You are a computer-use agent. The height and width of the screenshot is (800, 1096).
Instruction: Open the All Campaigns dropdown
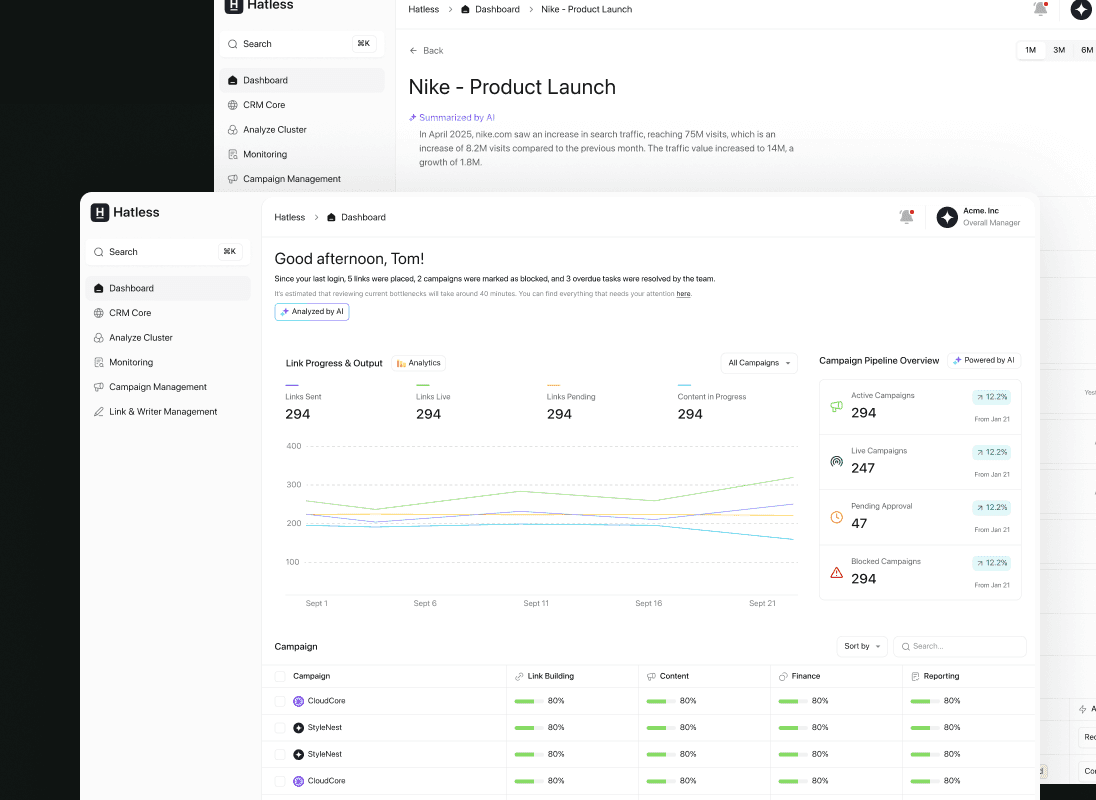pyautogui.click(x=759, y=363)
